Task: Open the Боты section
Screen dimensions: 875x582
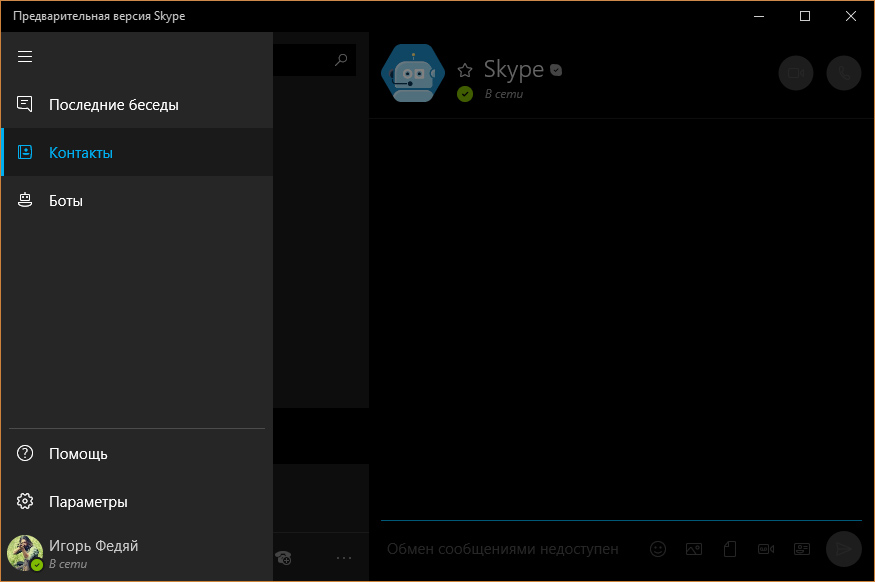Action: [x=66, y=201]
